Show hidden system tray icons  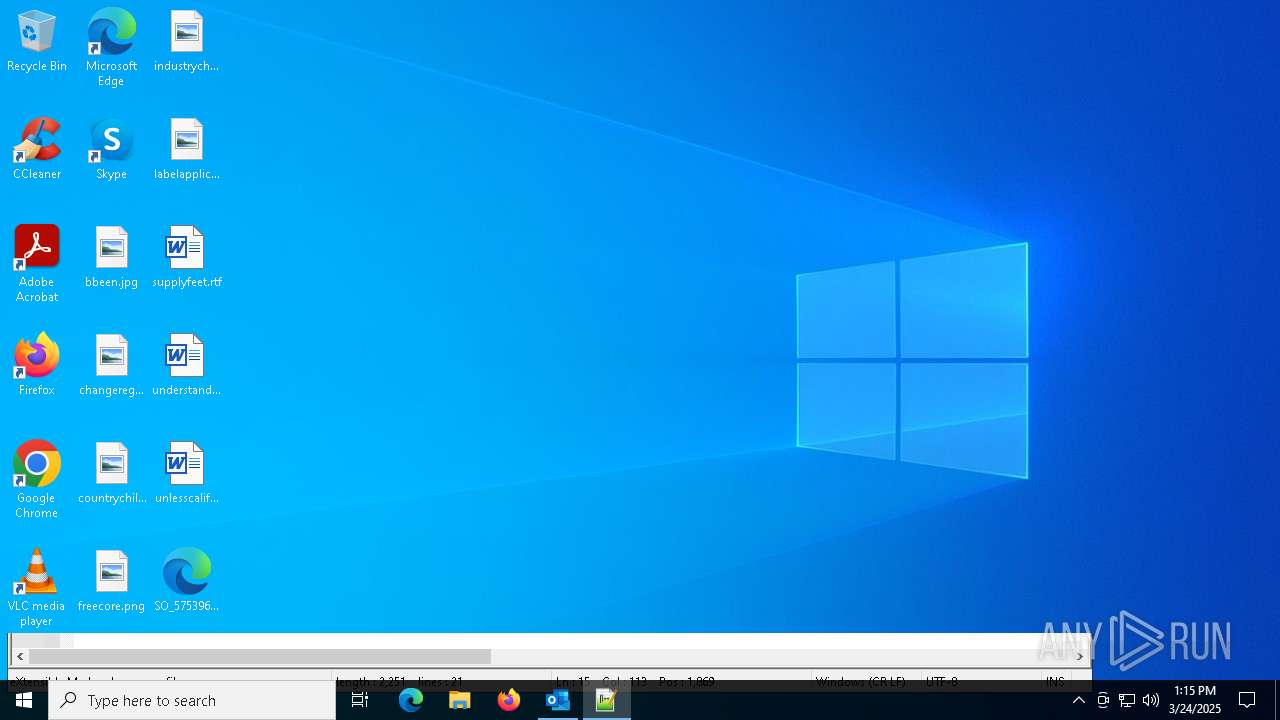[x=1079, y=700]
